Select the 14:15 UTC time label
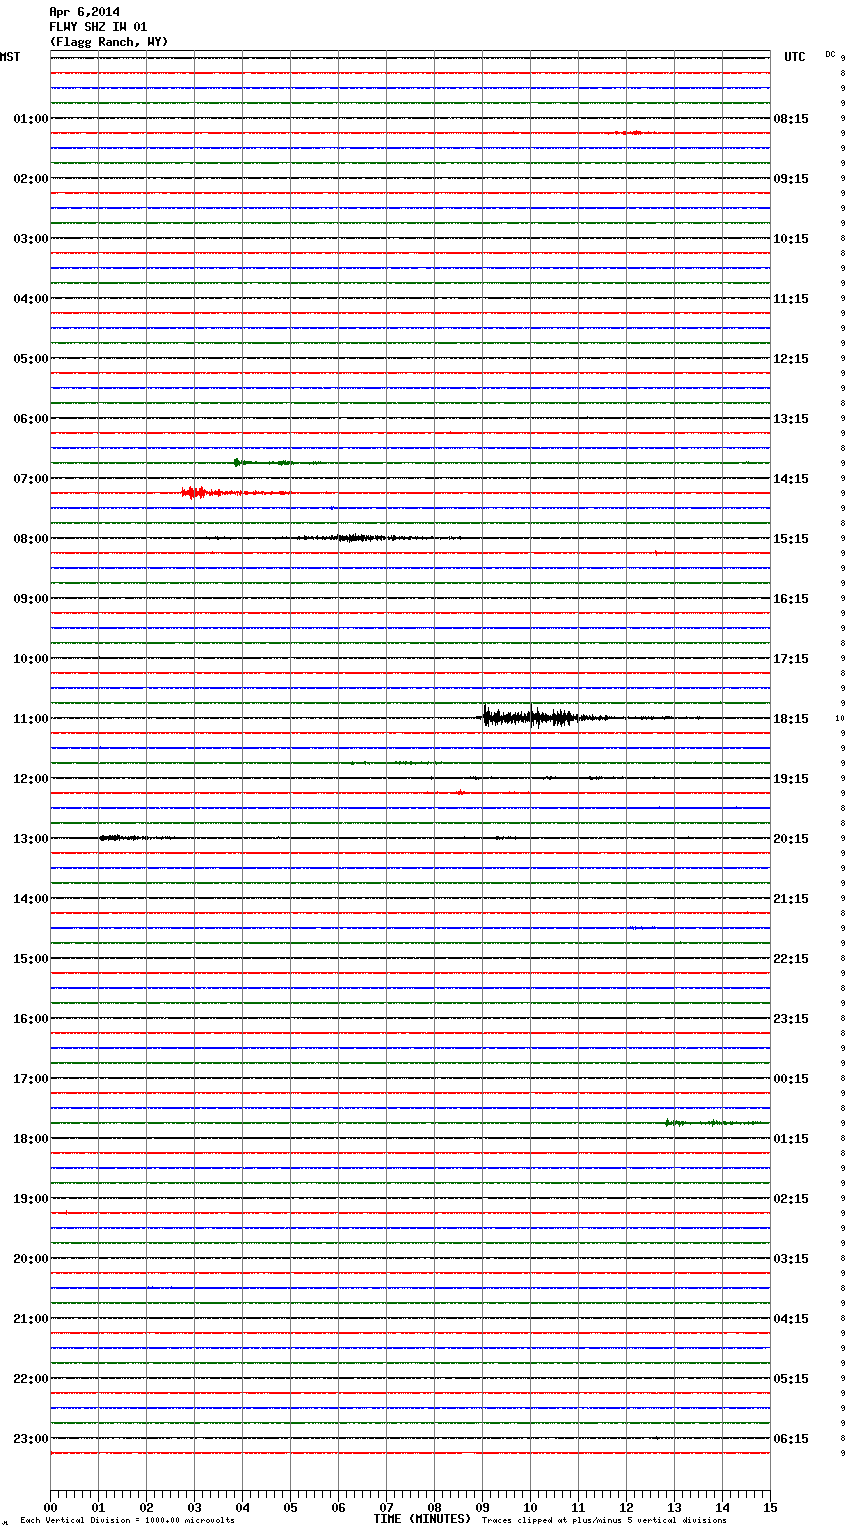Image resolution: width=850 pixels, height=1534 pixels. 791,479
